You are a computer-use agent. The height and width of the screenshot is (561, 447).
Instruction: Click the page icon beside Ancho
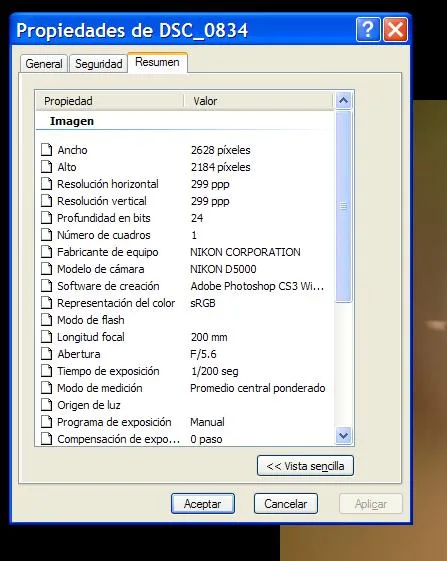coord(46,150)
